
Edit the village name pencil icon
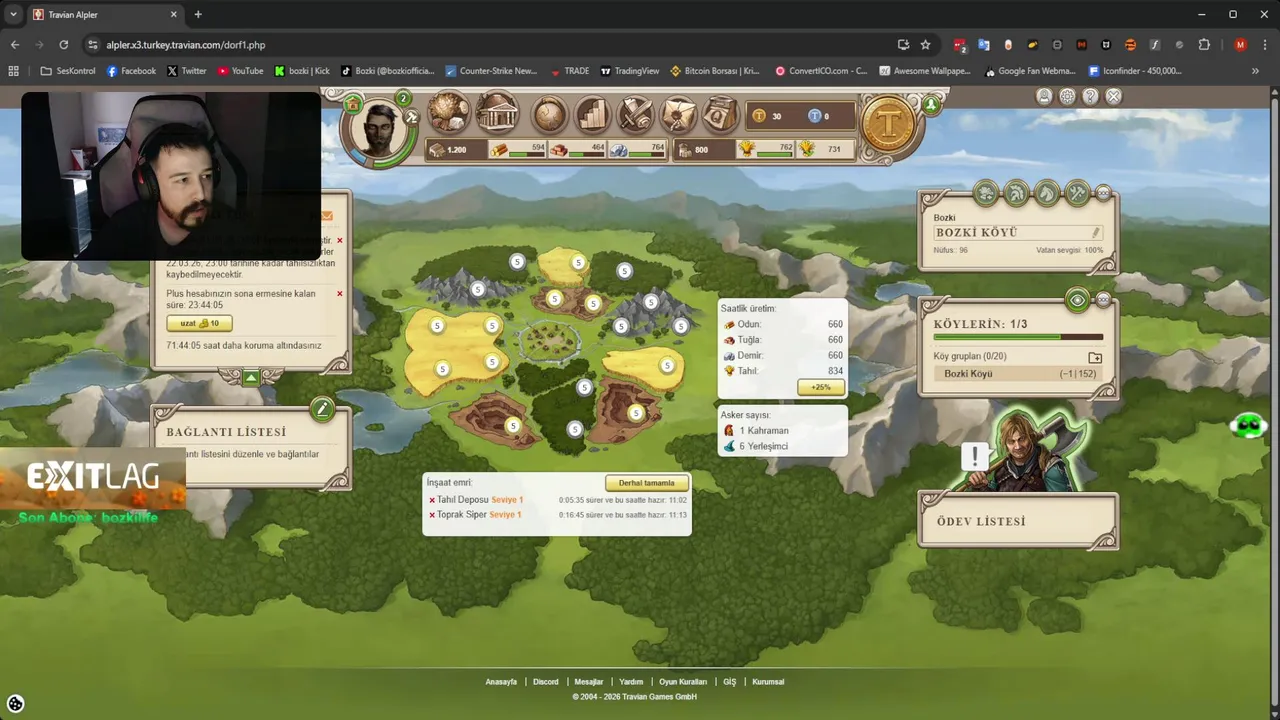click(x=1095, y=233)
